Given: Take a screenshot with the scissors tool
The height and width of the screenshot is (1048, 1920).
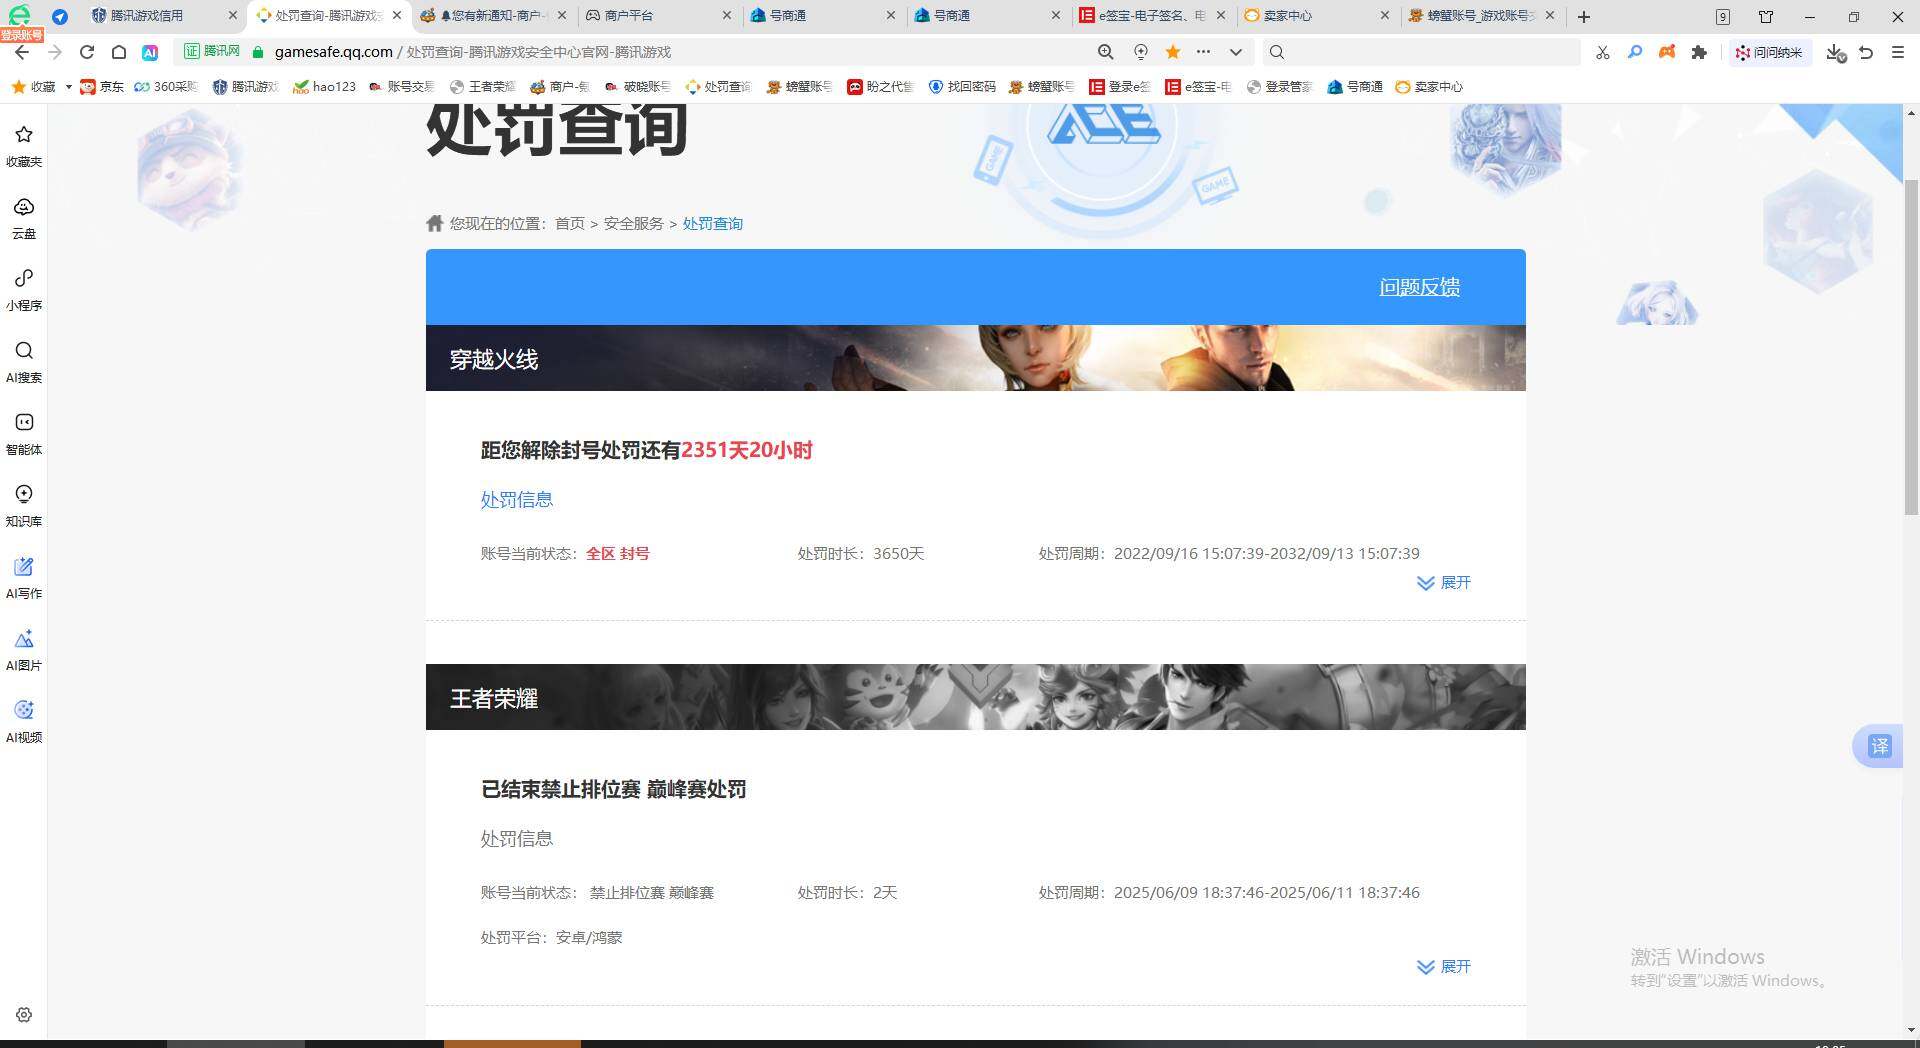Looking at the screenshot, I should pyautogui.click(x=1602, y=52).
